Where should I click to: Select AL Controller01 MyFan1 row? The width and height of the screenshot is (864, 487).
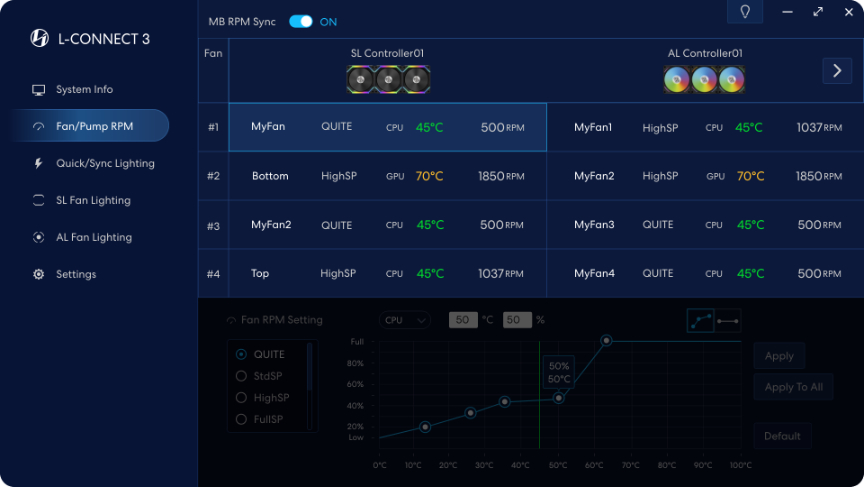705,127
